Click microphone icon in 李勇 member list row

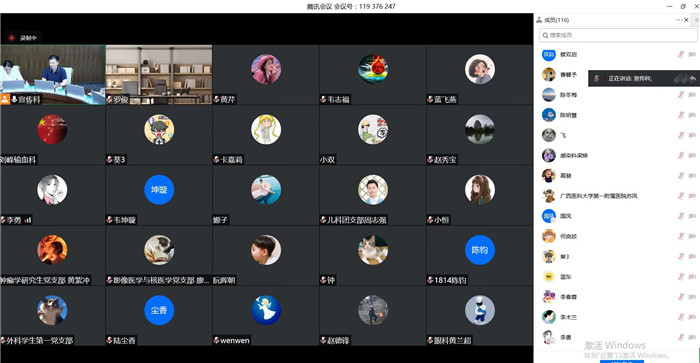click(x=681, y=337)
